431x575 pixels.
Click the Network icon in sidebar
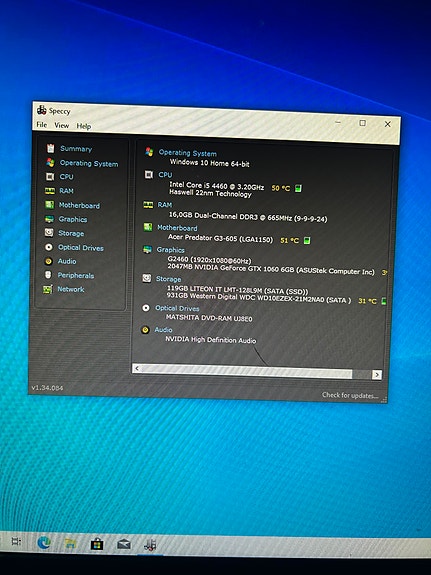point(48,289)
